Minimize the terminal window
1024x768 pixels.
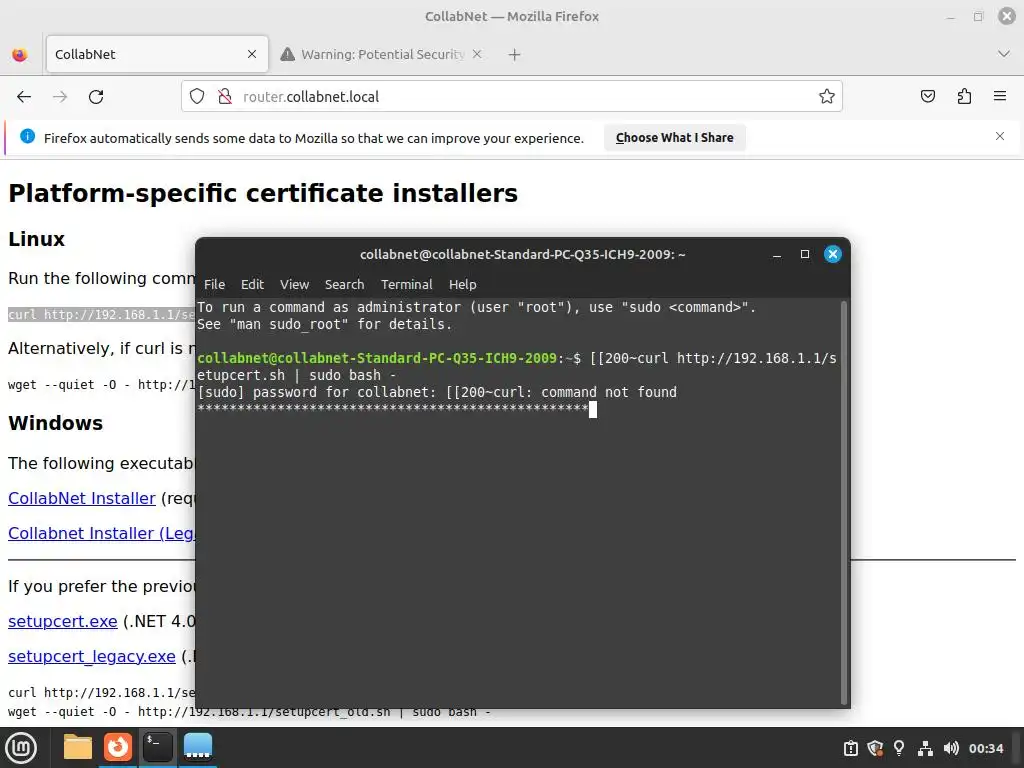point(777,255)
